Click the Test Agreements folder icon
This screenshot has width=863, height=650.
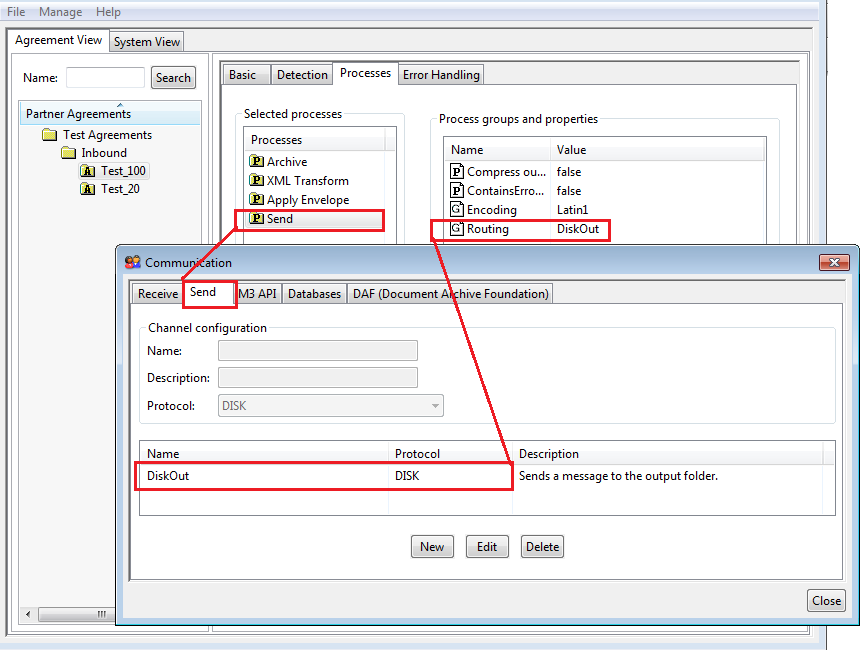(50, 135)
